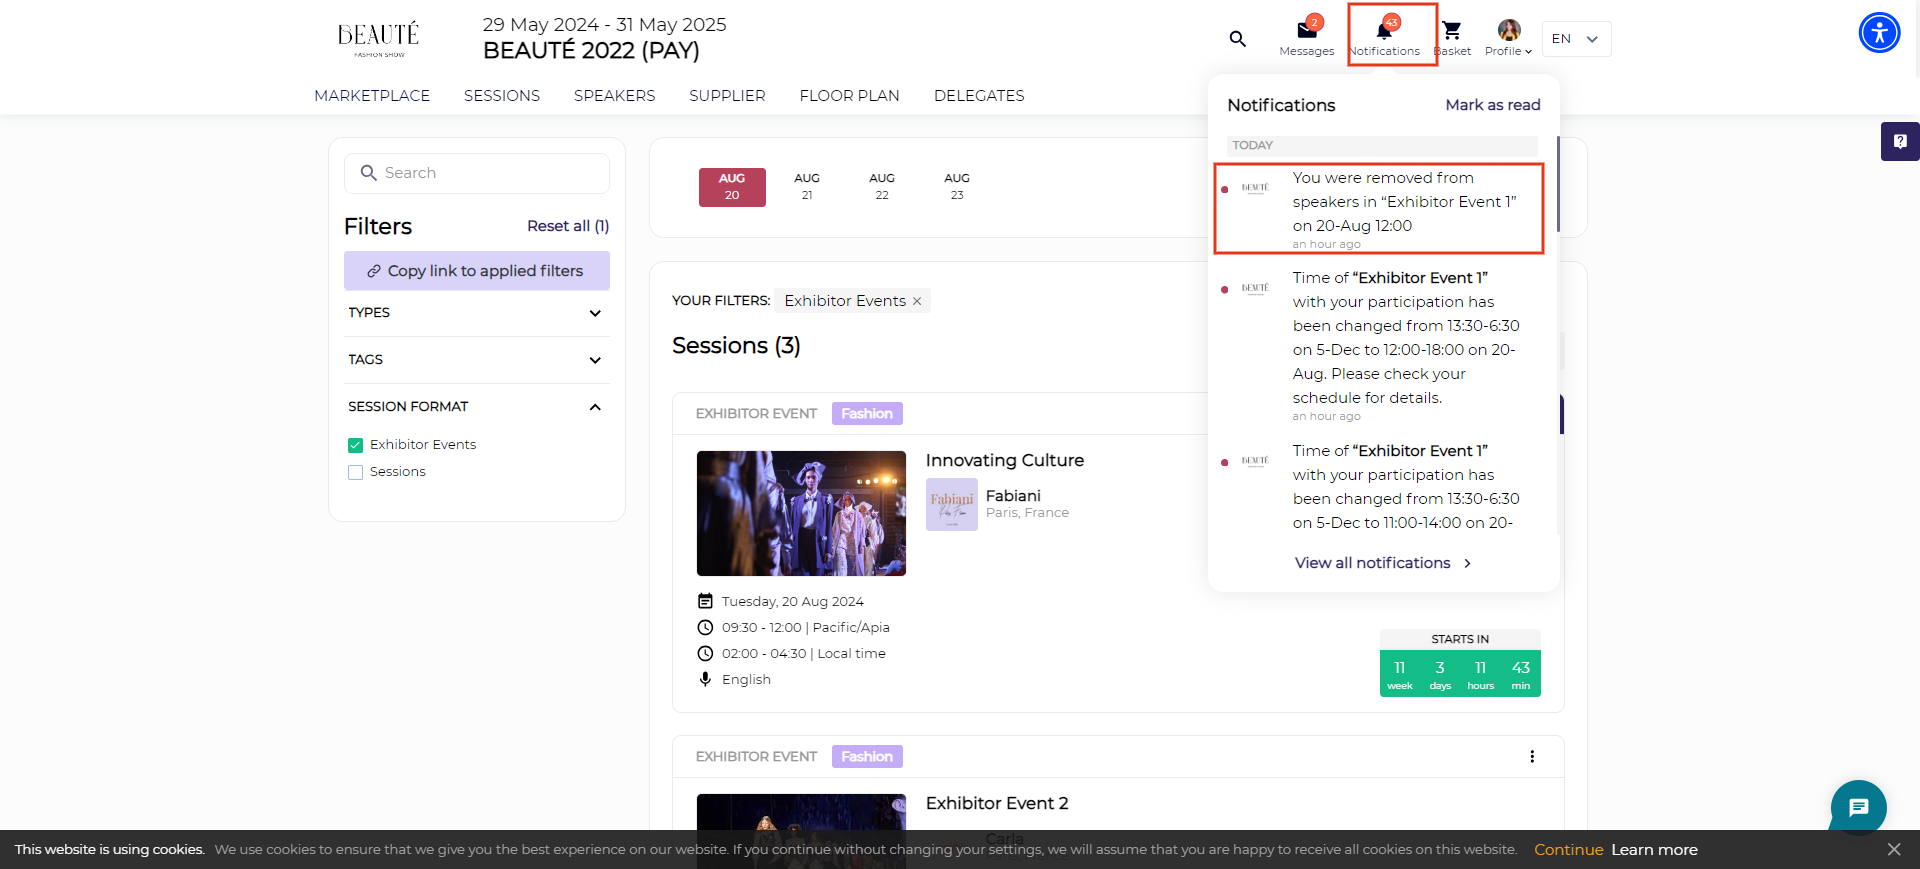Remove the Exhibitor Events filter chip
Viewport: 1920px width, 869px height.
[x=917, y=301]
